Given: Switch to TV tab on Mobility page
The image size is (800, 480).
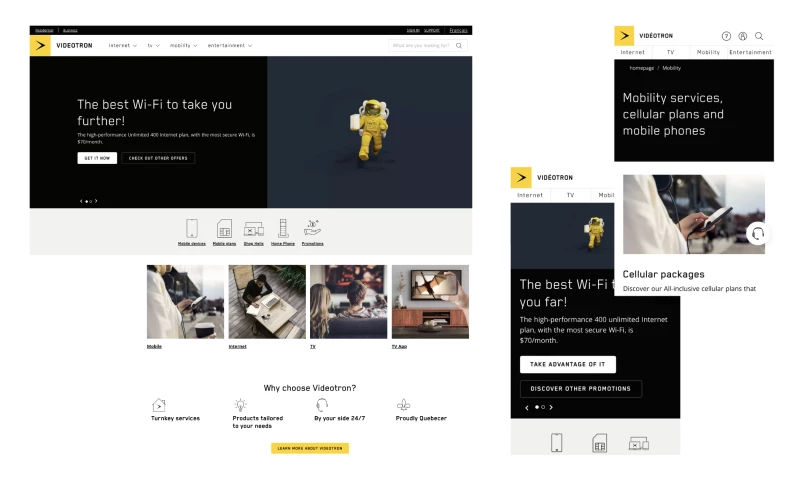Looking at the screenshot, I should click(670, 52).
